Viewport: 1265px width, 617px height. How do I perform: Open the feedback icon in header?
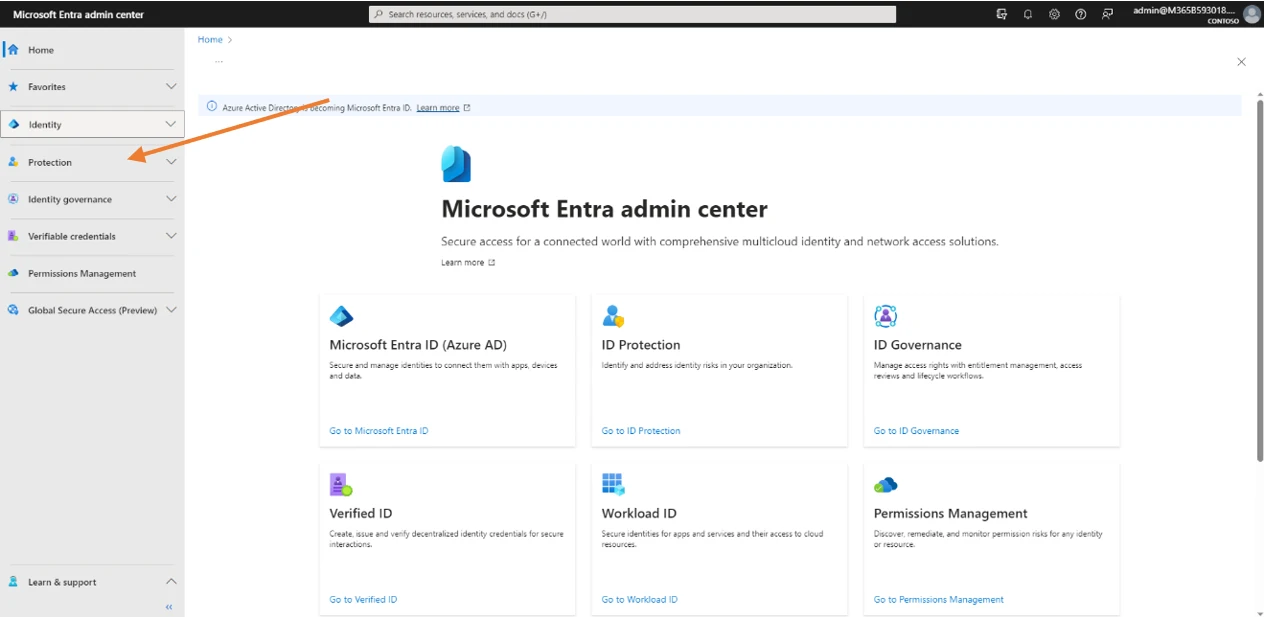[x=1107, y=14]
